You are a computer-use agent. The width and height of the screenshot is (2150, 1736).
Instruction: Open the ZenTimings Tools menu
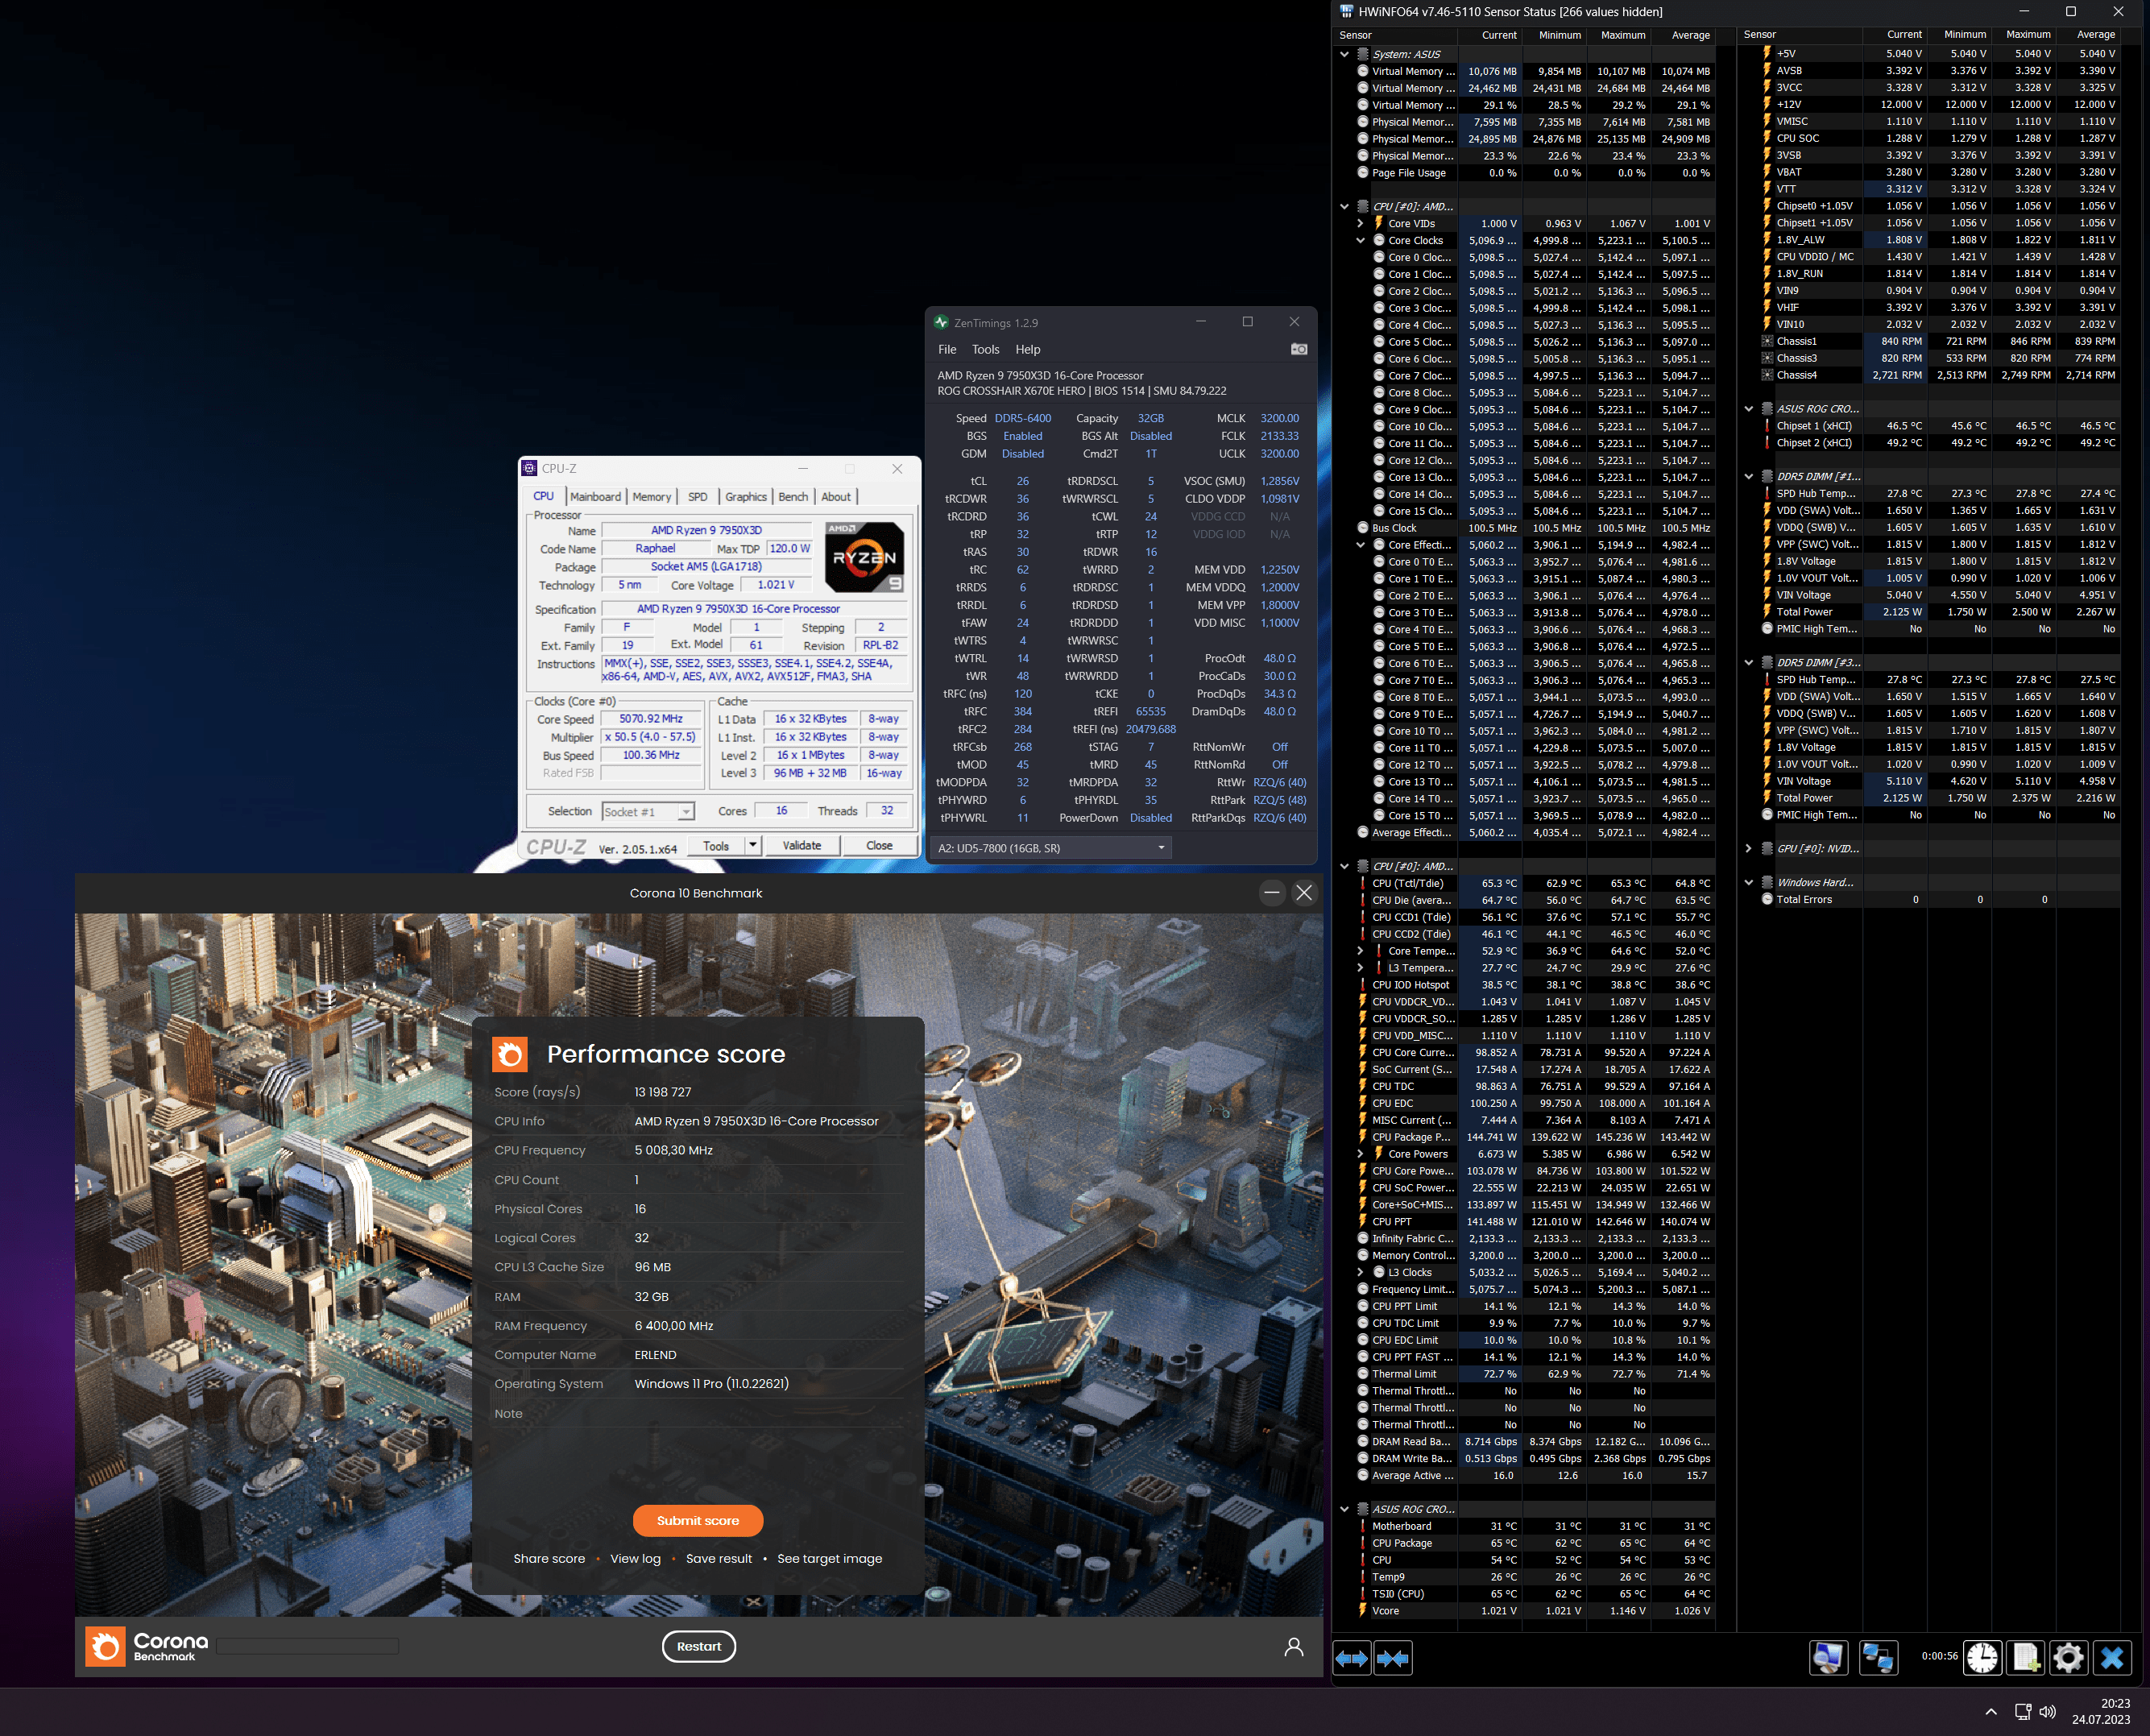pyautogui.click(x=985, y=349)
